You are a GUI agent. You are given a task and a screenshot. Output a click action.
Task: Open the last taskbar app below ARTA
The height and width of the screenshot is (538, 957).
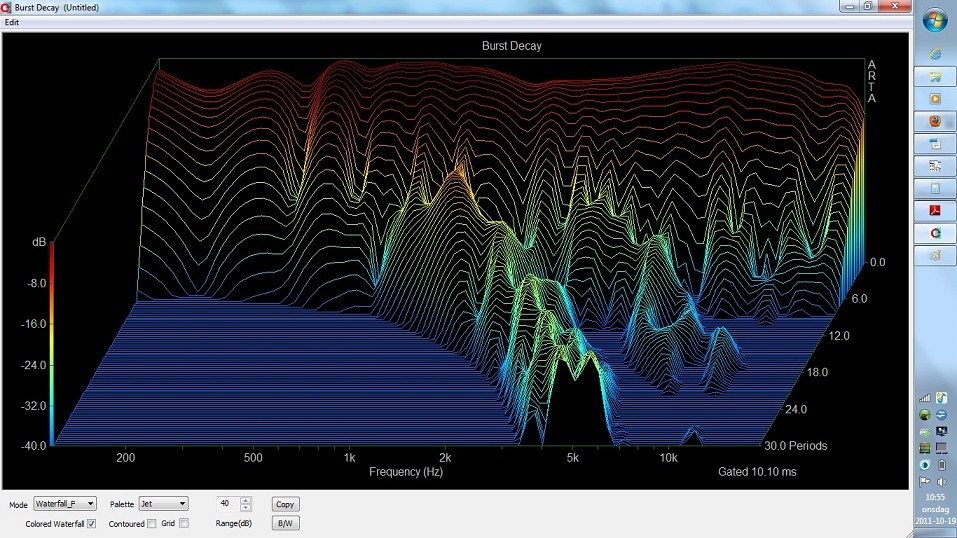[935, 256]
